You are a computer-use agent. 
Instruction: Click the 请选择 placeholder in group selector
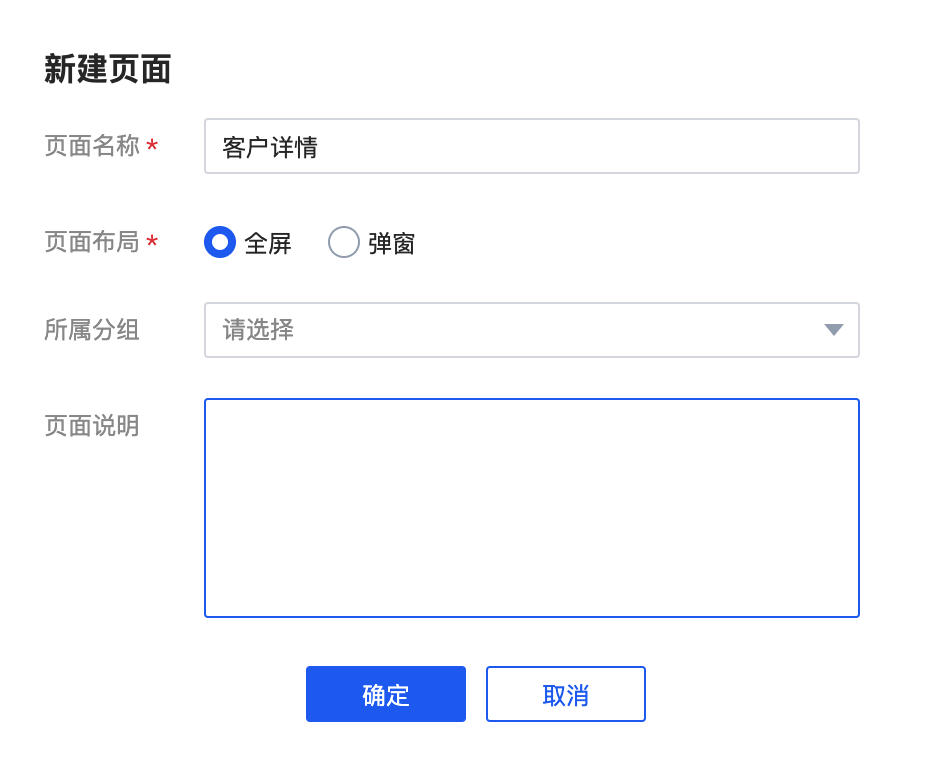coord(258,330)
